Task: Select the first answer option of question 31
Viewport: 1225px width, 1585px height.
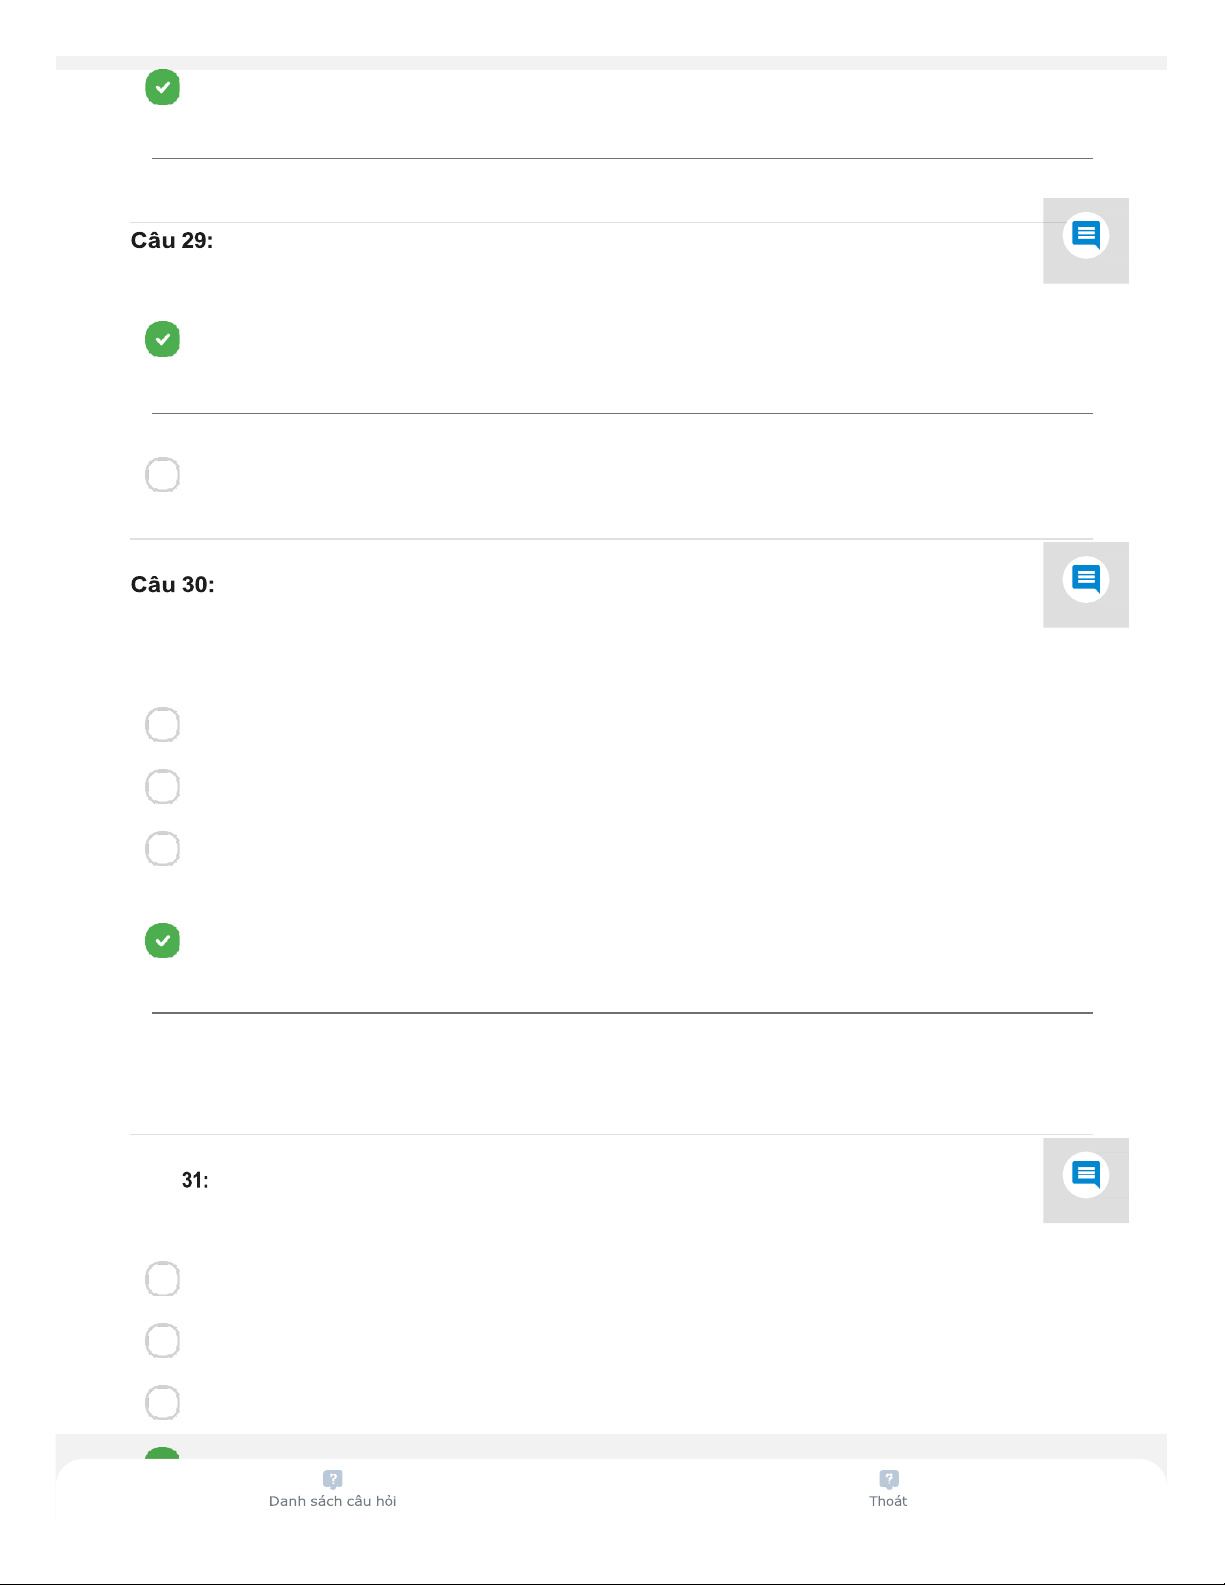Action: point(162,1279)
